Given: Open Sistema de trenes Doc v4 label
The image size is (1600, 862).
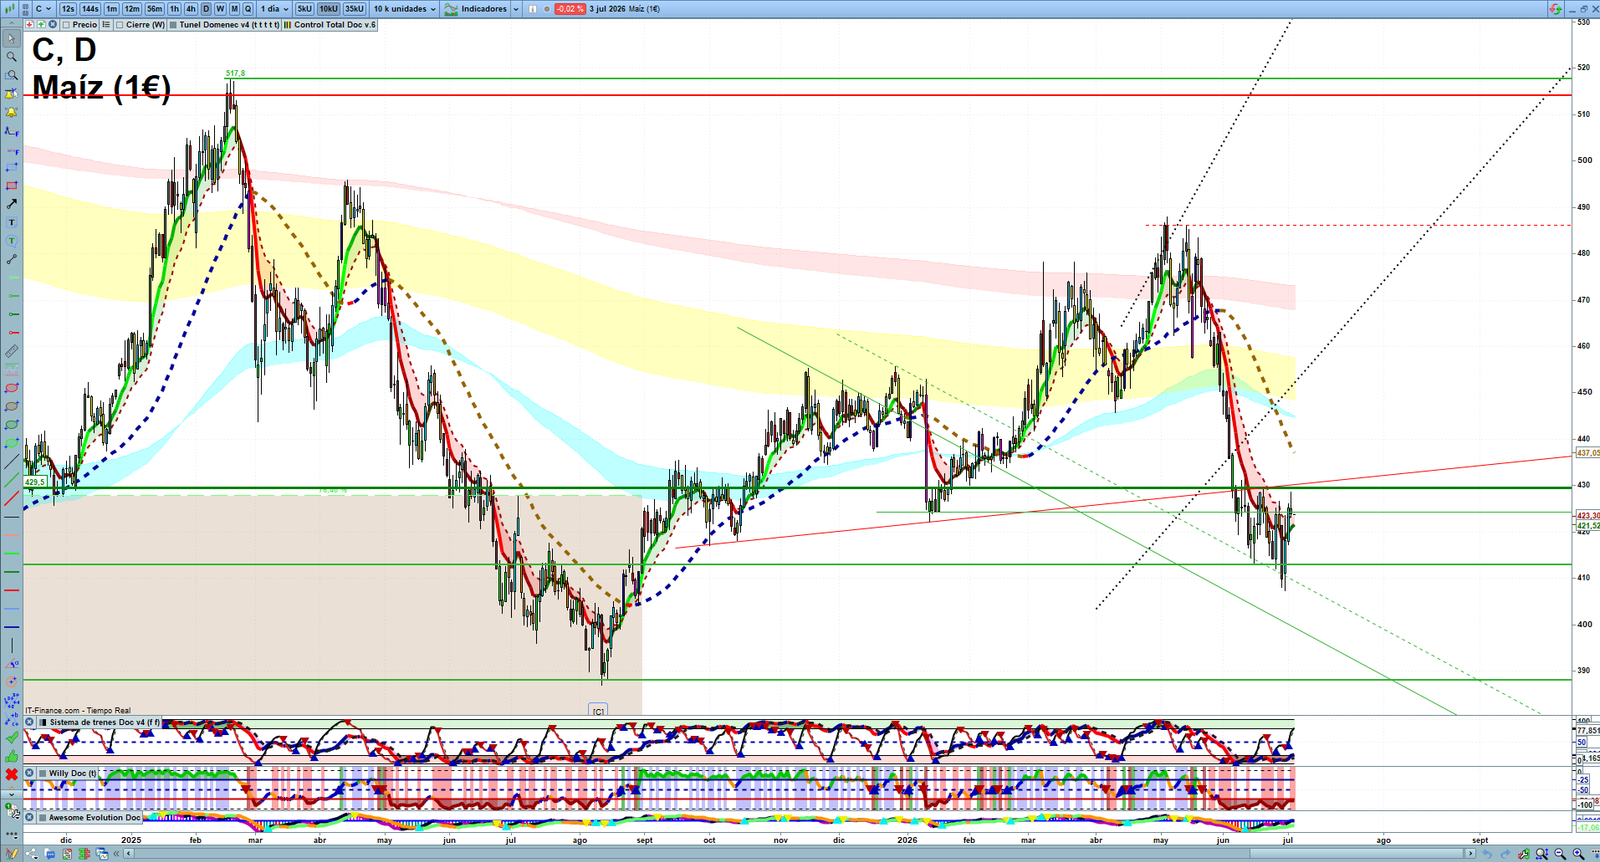Looking at the screenshot, I should point(104,722).
